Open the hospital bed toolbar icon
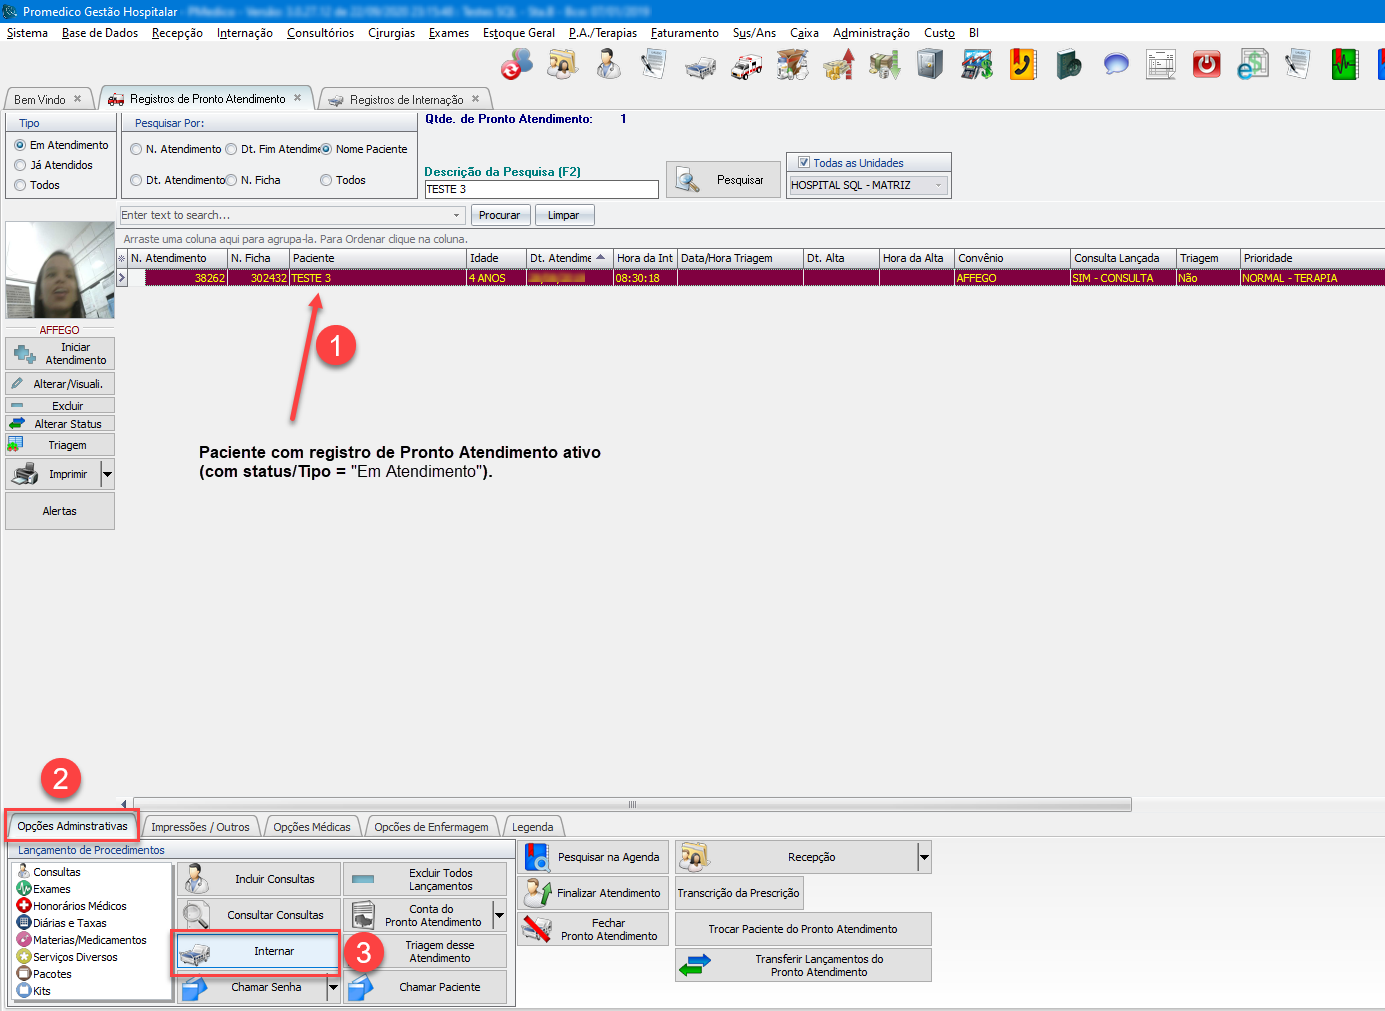Viewport: 1385px width, 1011px height. (x=700, y=66)
